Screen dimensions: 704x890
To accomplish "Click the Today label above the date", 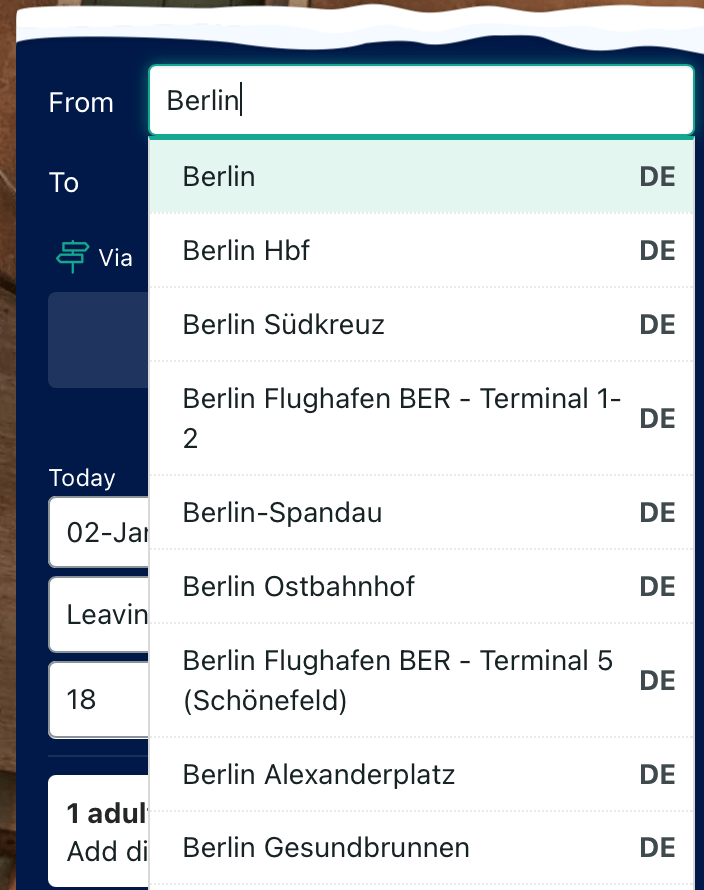I will tap(82, 478).
